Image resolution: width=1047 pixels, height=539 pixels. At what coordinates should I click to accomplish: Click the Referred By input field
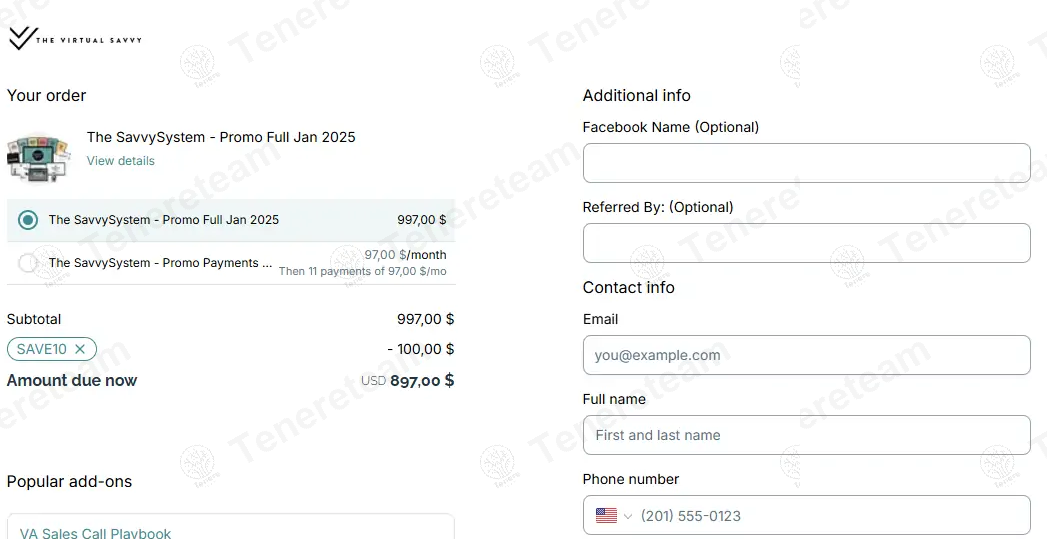click(806, 243)
